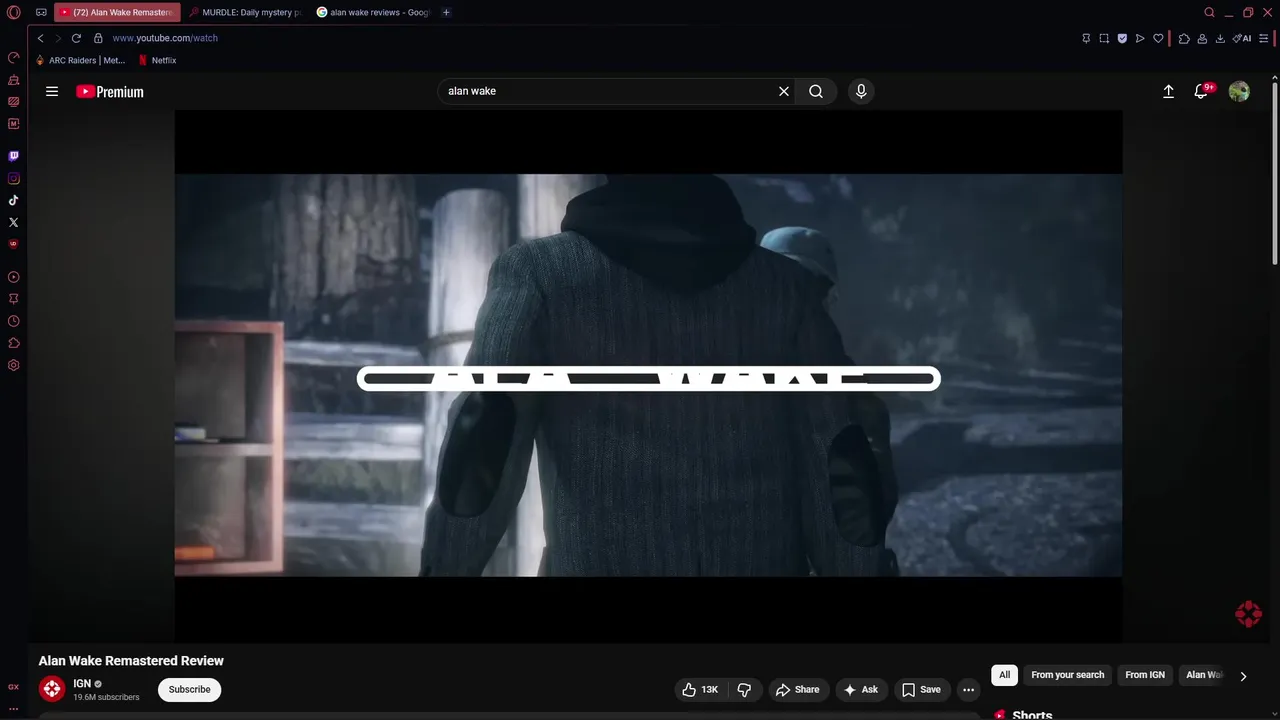This screenshot has width=1280, height=720.
Task: Open a new browser tab
Action: [x=446, y=13]
